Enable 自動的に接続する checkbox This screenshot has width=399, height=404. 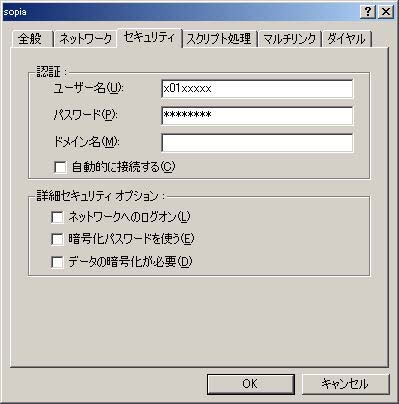pyautogui.click(x=60, y=167)
